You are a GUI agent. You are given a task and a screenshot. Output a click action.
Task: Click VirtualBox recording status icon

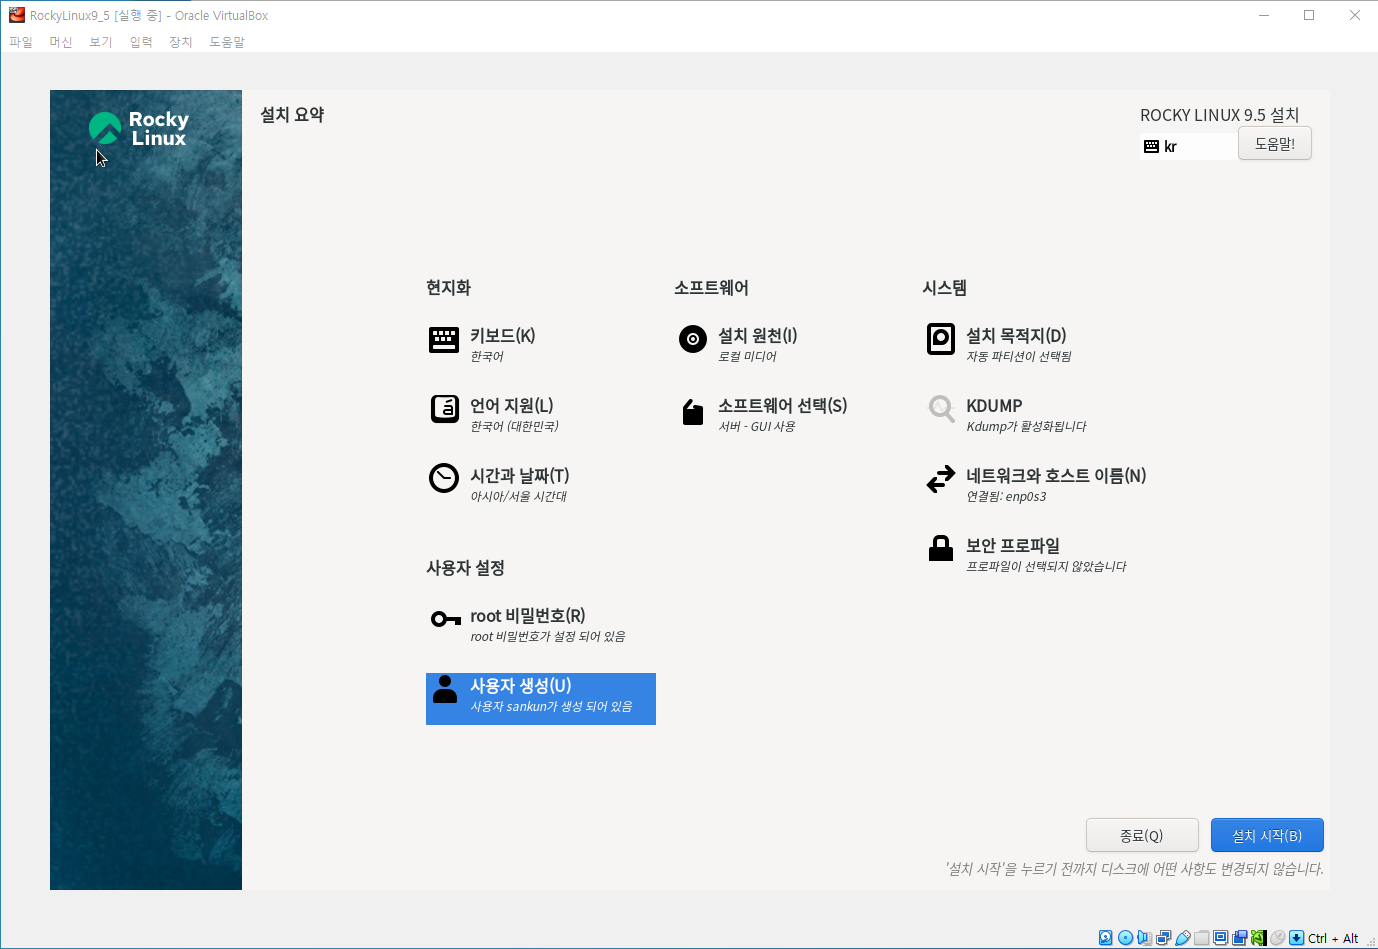click(1239, 938)
